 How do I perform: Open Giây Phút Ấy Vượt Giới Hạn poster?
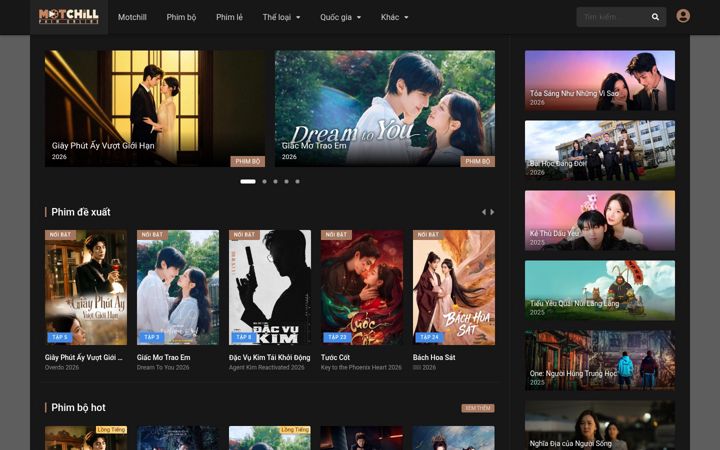86,287
